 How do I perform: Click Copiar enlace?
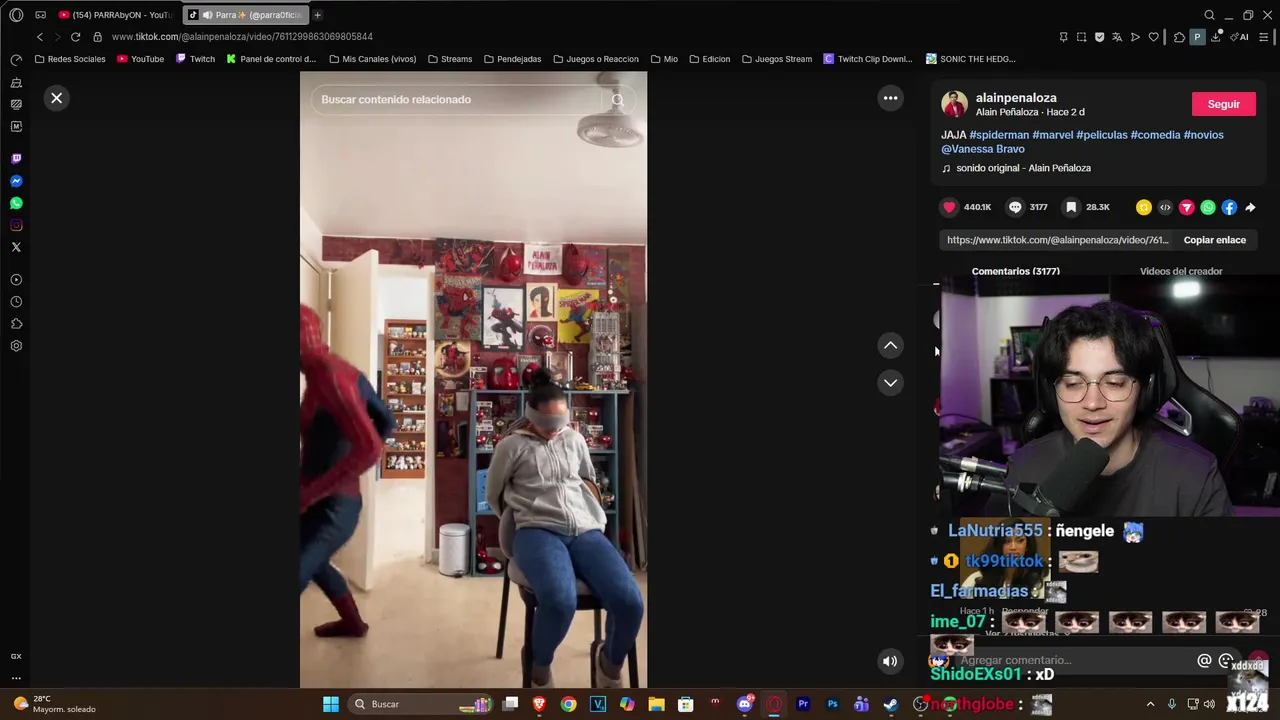(x=1214, y=240)
